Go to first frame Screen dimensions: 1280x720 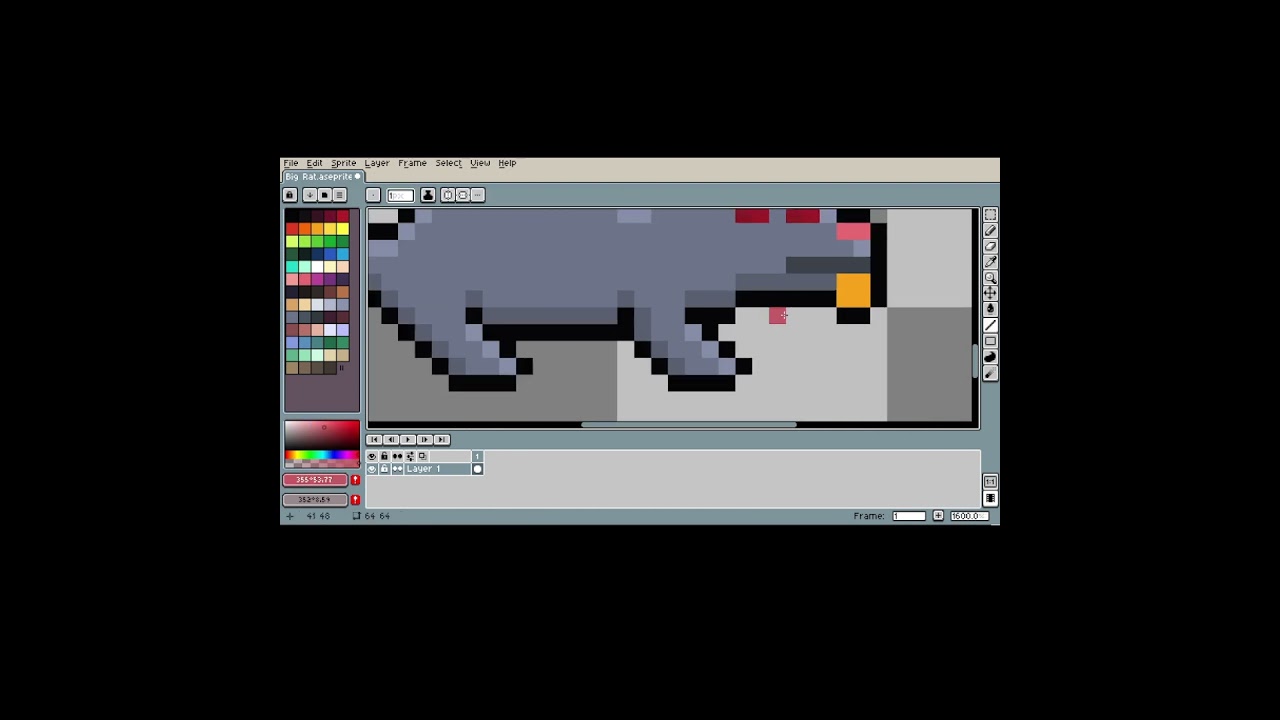pyautogui.click(x=374, y=440)
